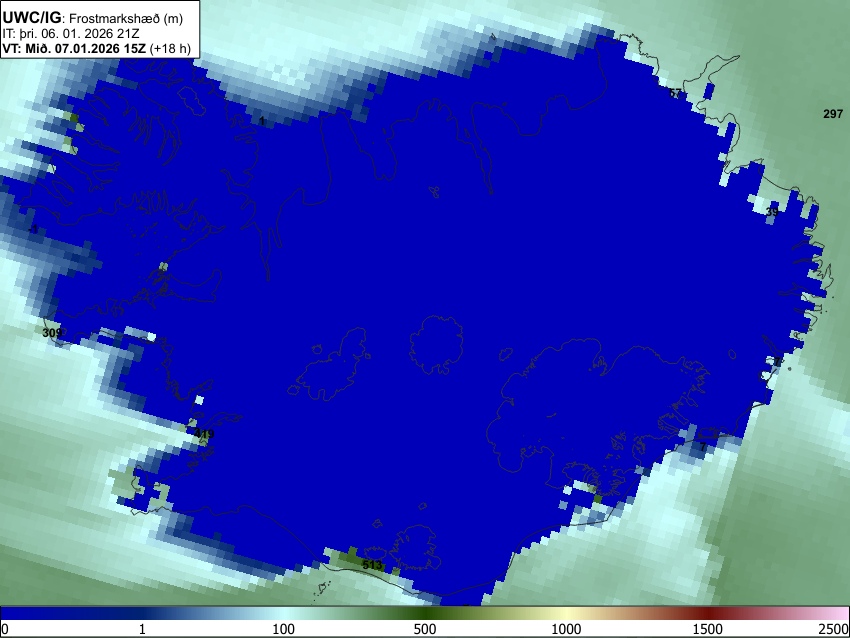This screenshot has width=850, height=638.
Task: Select the 57 value on the map
Action: pos(674,93)
